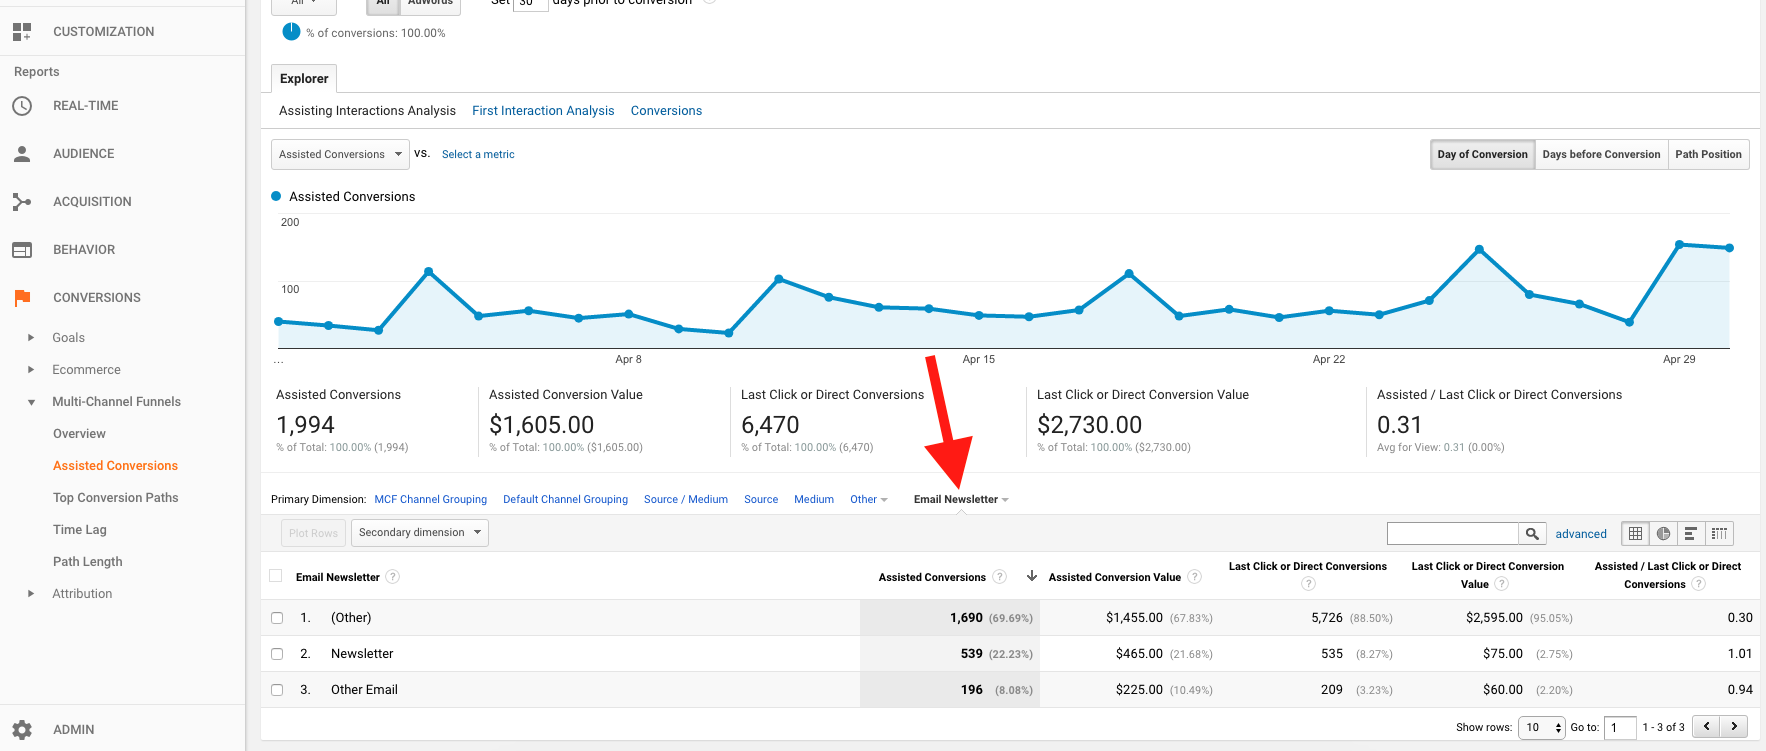The width and height of the screenshot is (1766, 751).
Task: Open help for Assisted Conversion Value column
Action: 1194,577
